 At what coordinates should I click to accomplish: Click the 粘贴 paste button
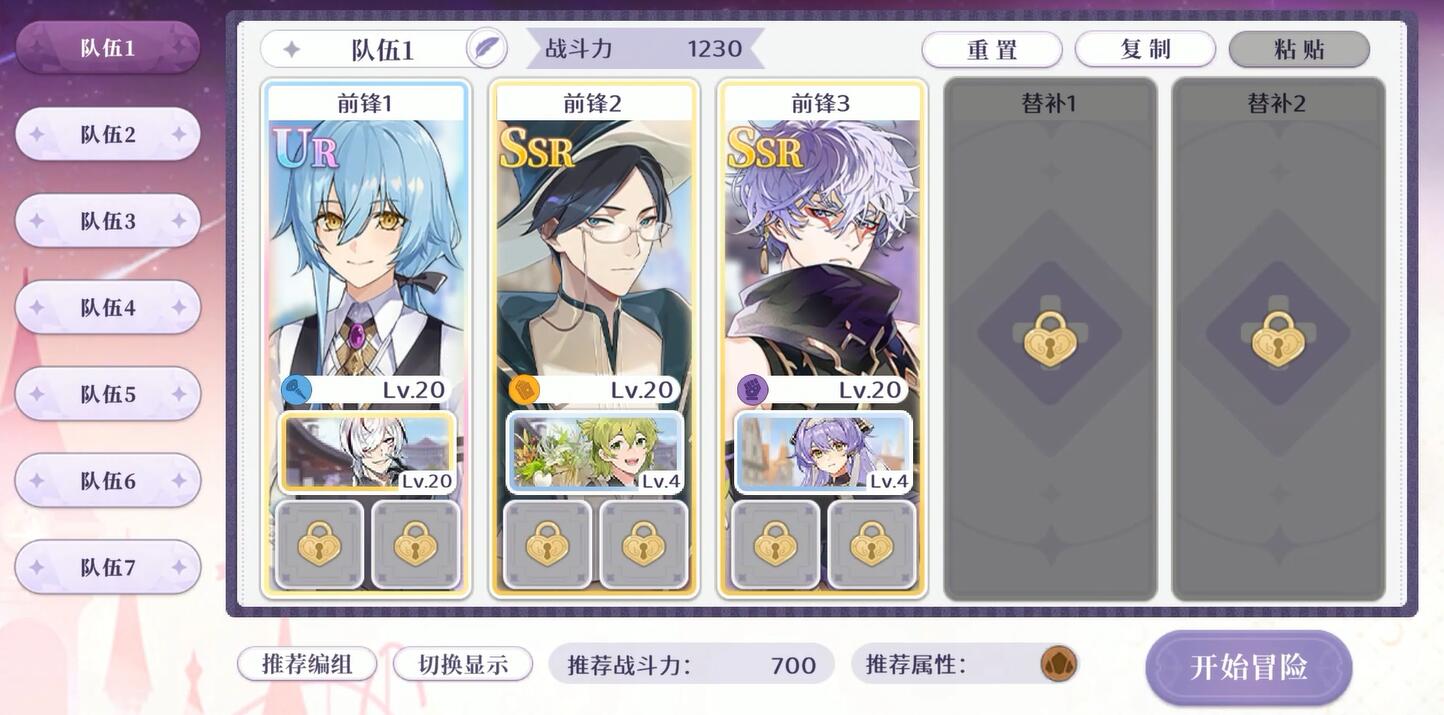1299,49
